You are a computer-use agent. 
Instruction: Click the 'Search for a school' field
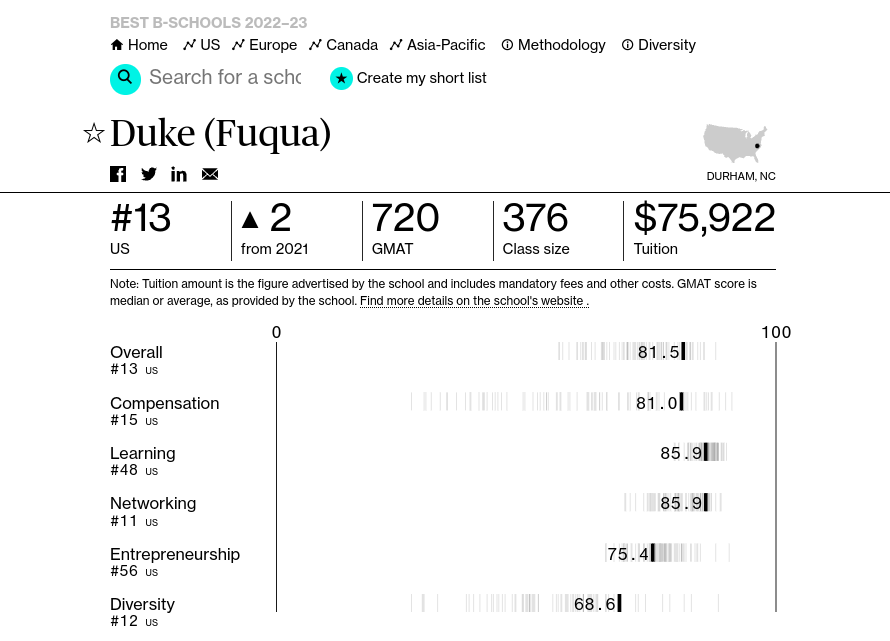pyautogui.click(x=225, y=78)
